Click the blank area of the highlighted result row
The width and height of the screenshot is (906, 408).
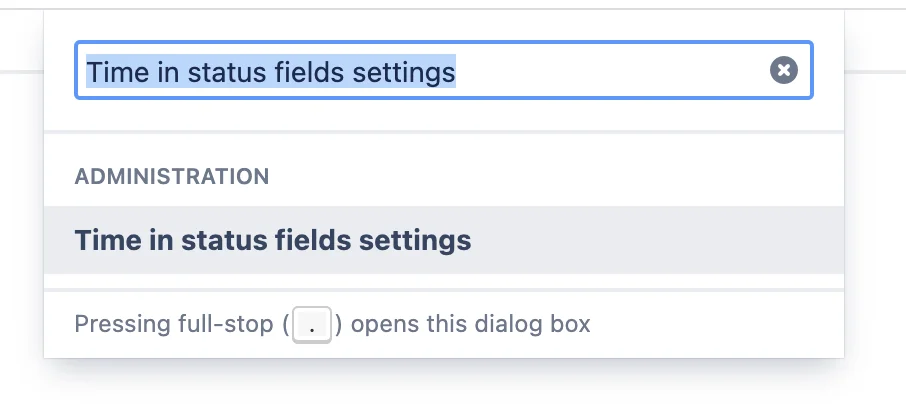click(658, 240)
